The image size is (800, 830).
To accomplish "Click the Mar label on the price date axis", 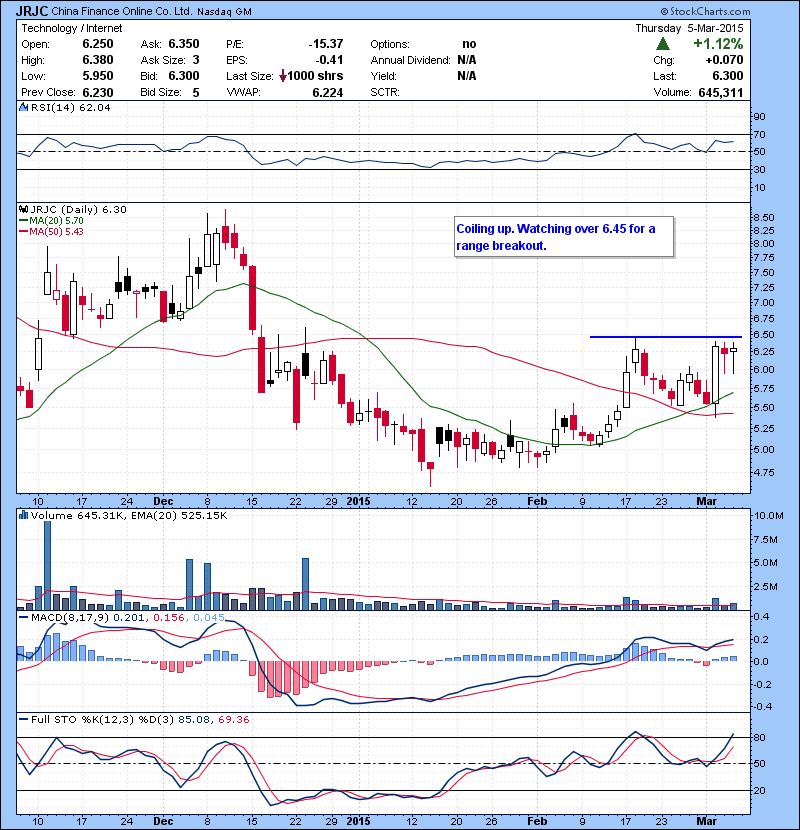I will coord(707,501).
